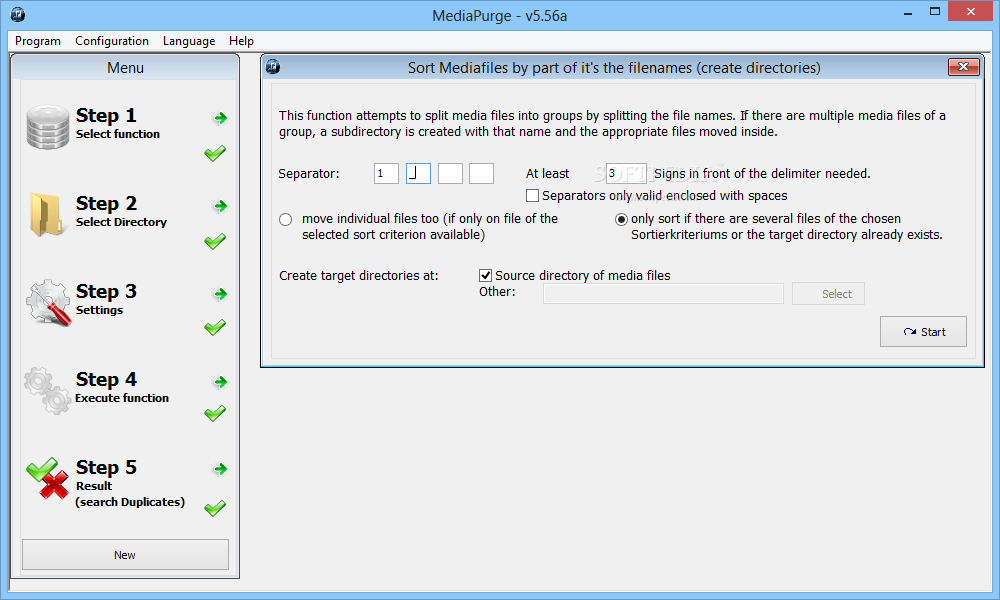Go to Step 3 Settings

106,299
